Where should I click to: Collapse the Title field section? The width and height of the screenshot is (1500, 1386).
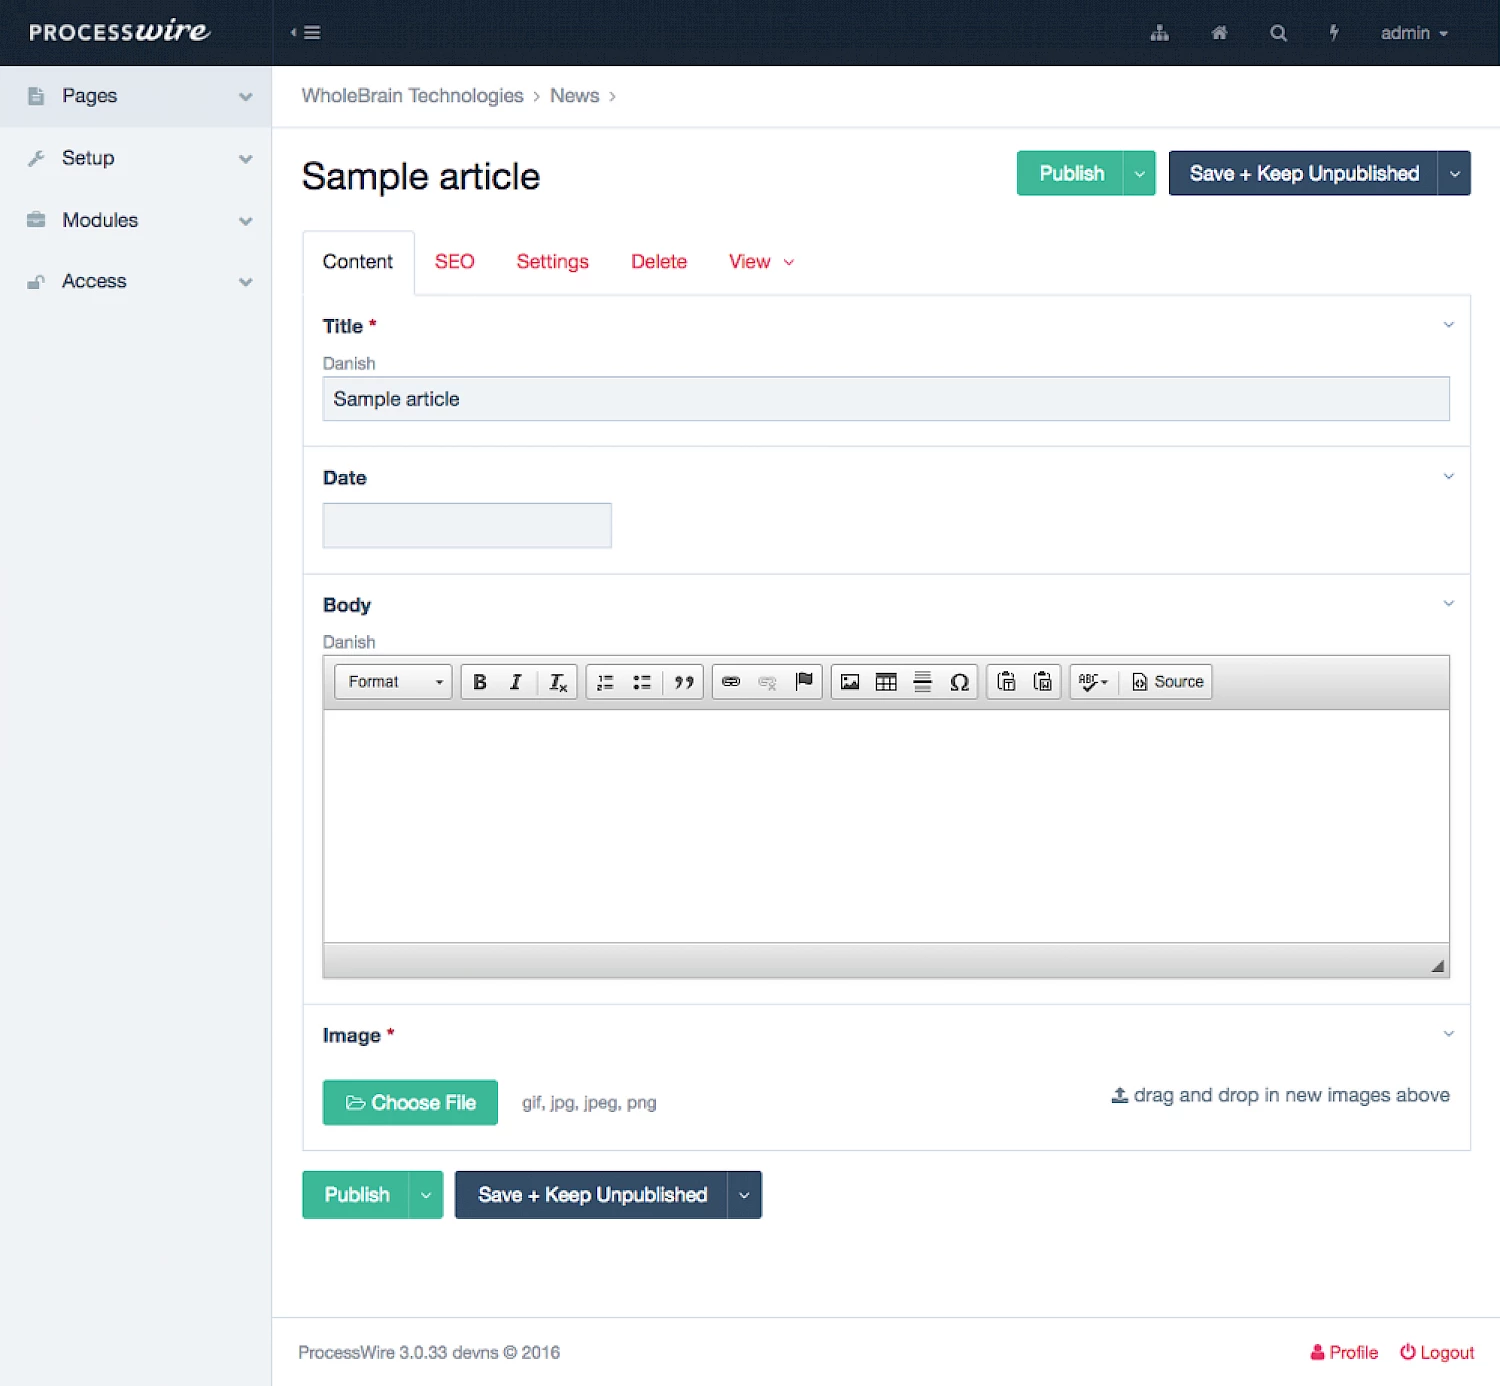click(x=1448, y=325)
